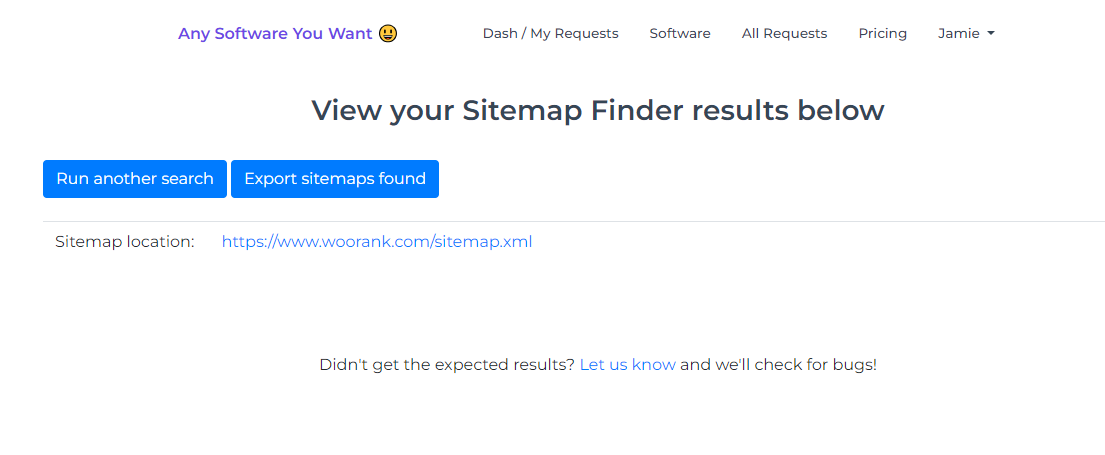The image size is (1105, 455).
Task: Click the caret arrow beside Jamie
Action: 991,33
